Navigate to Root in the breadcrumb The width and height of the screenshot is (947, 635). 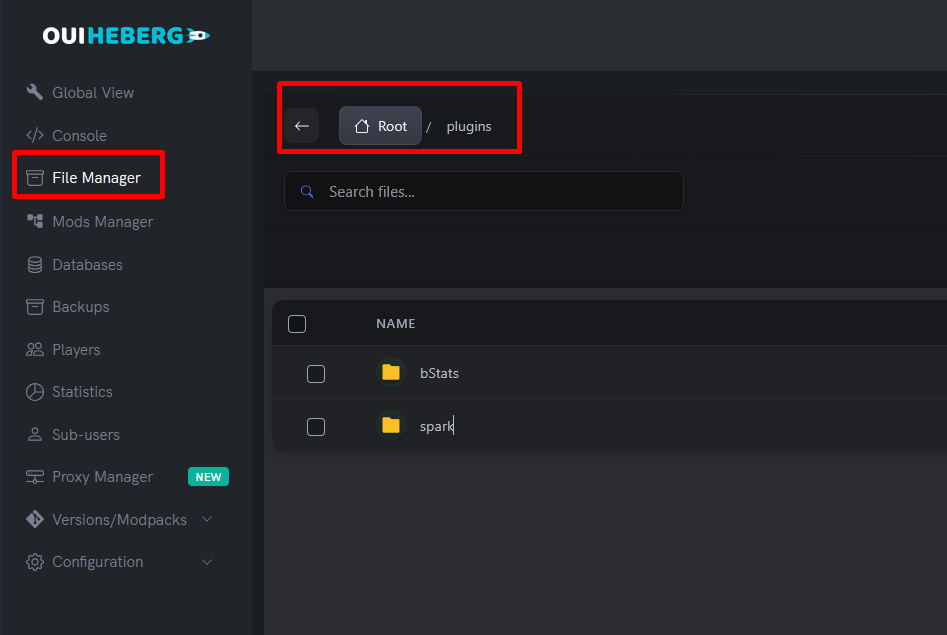click(381, 126)
